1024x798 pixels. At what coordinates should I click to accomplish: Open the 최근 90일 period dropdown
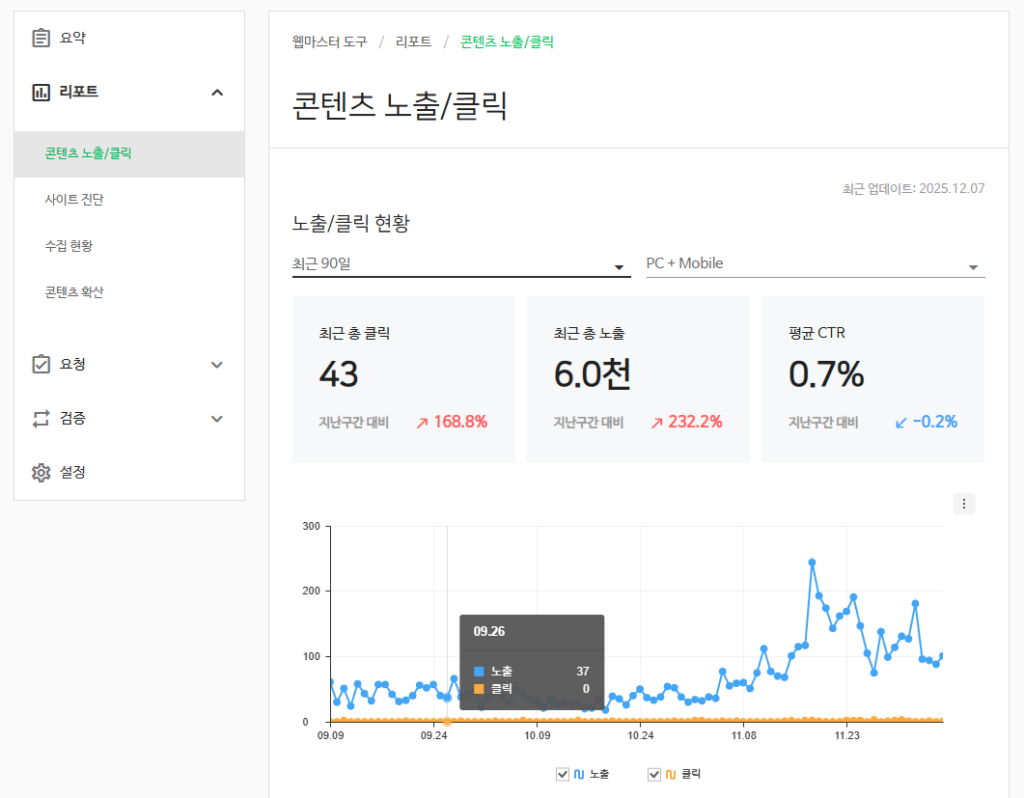tap(461, 265)
